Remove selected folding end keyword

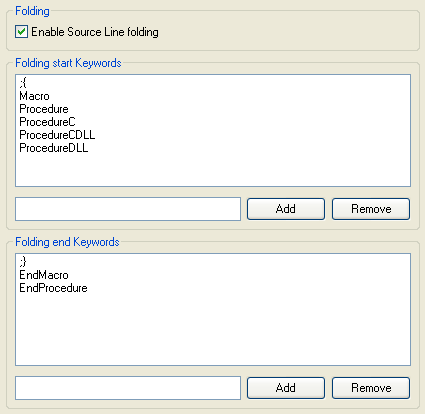tap(371, 388)
